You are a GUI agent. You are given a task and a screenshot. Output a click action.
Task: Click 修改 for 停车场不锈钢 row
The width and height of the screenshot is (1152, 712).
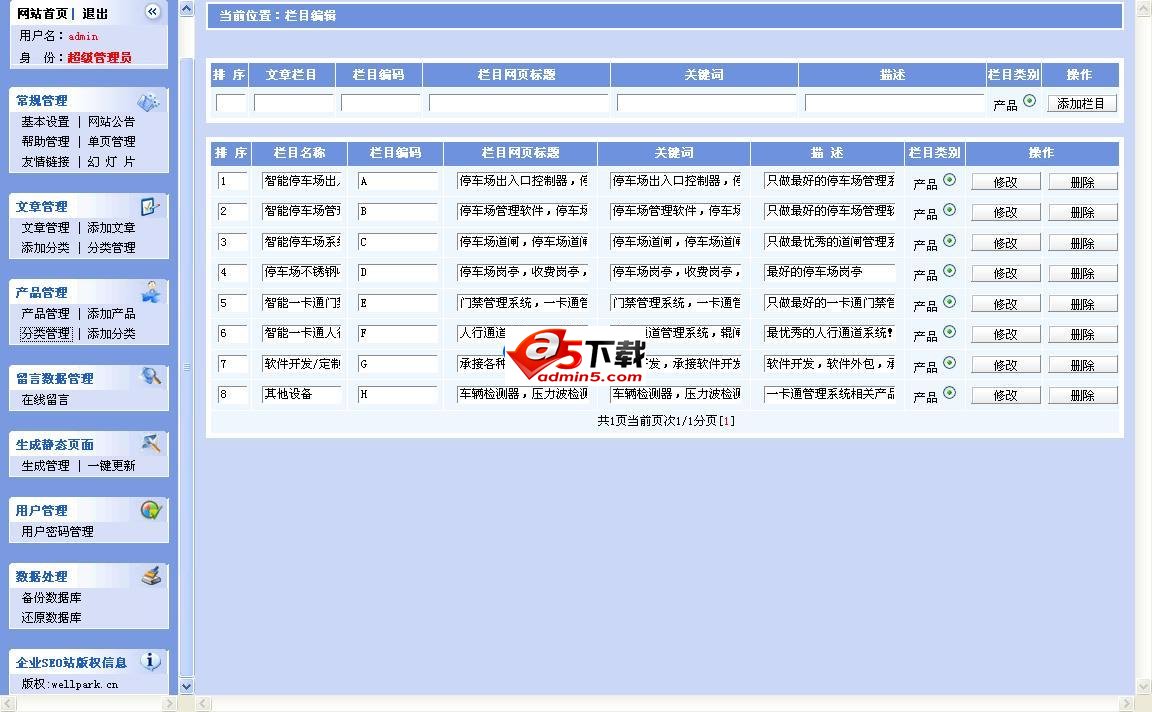(1005, 273)
